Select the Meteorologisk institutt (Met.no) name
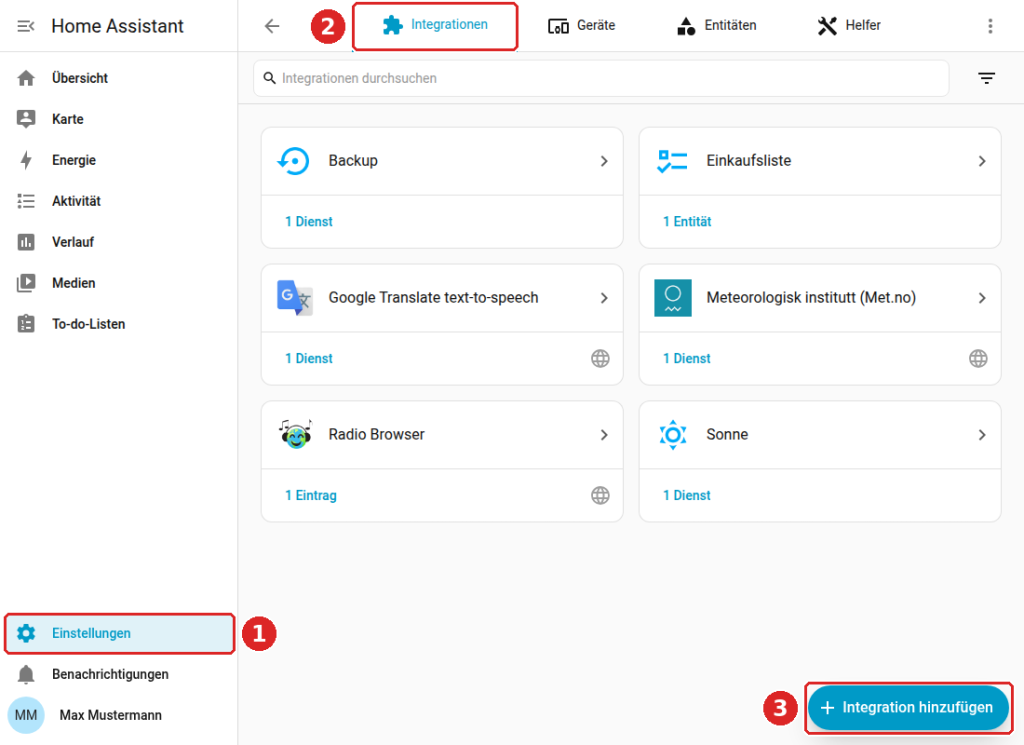This screenshot has height=745, width=1024. point(811,298)
